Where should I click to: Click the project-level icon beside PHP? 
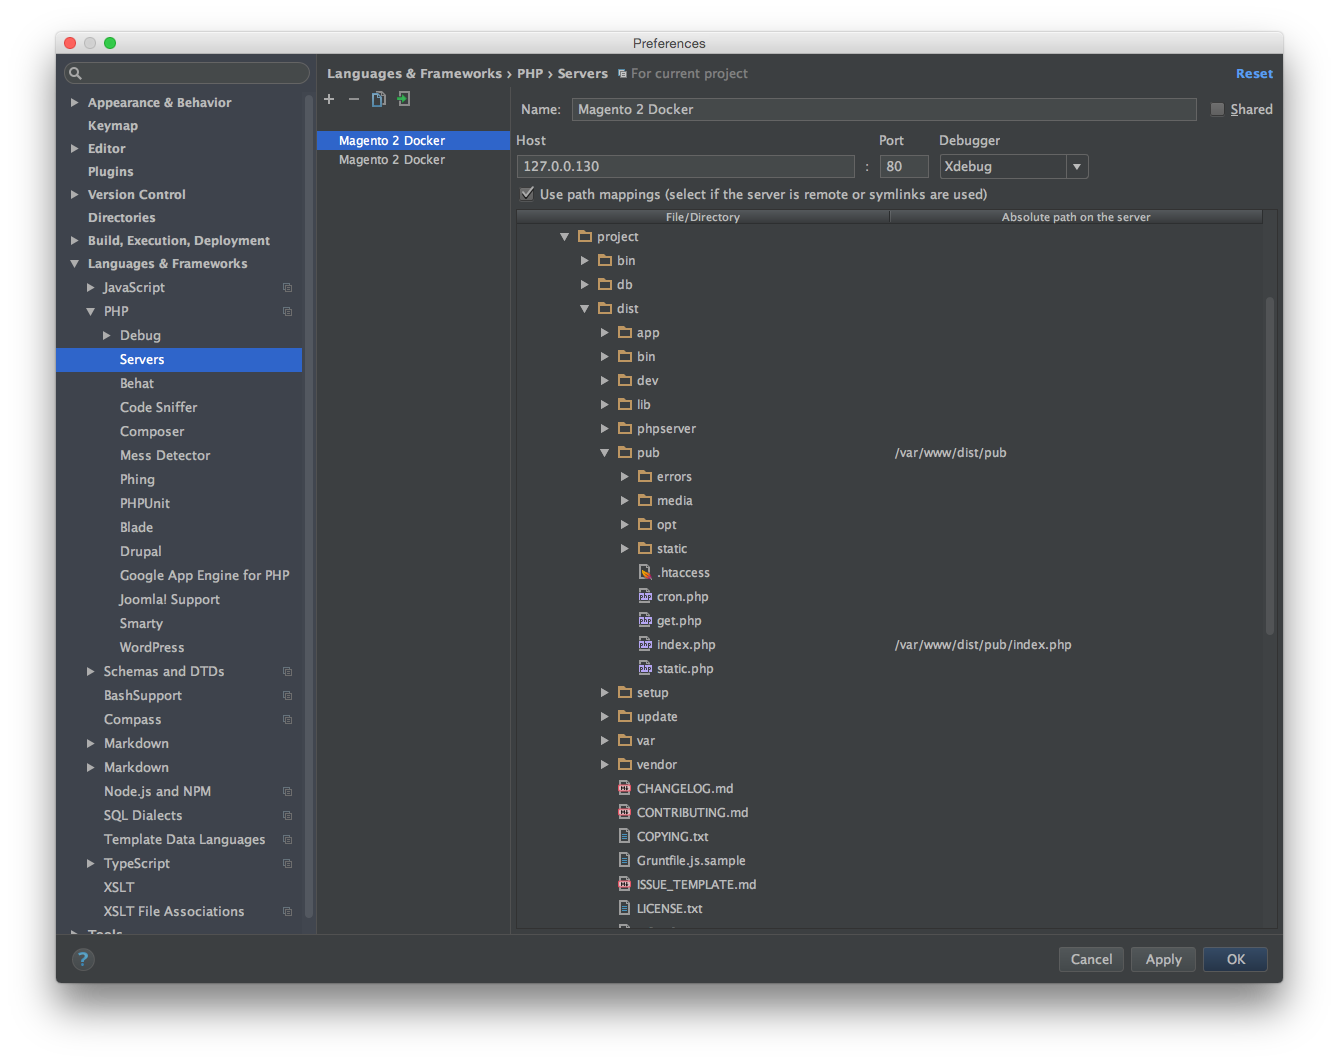click(x=287, y=312)
